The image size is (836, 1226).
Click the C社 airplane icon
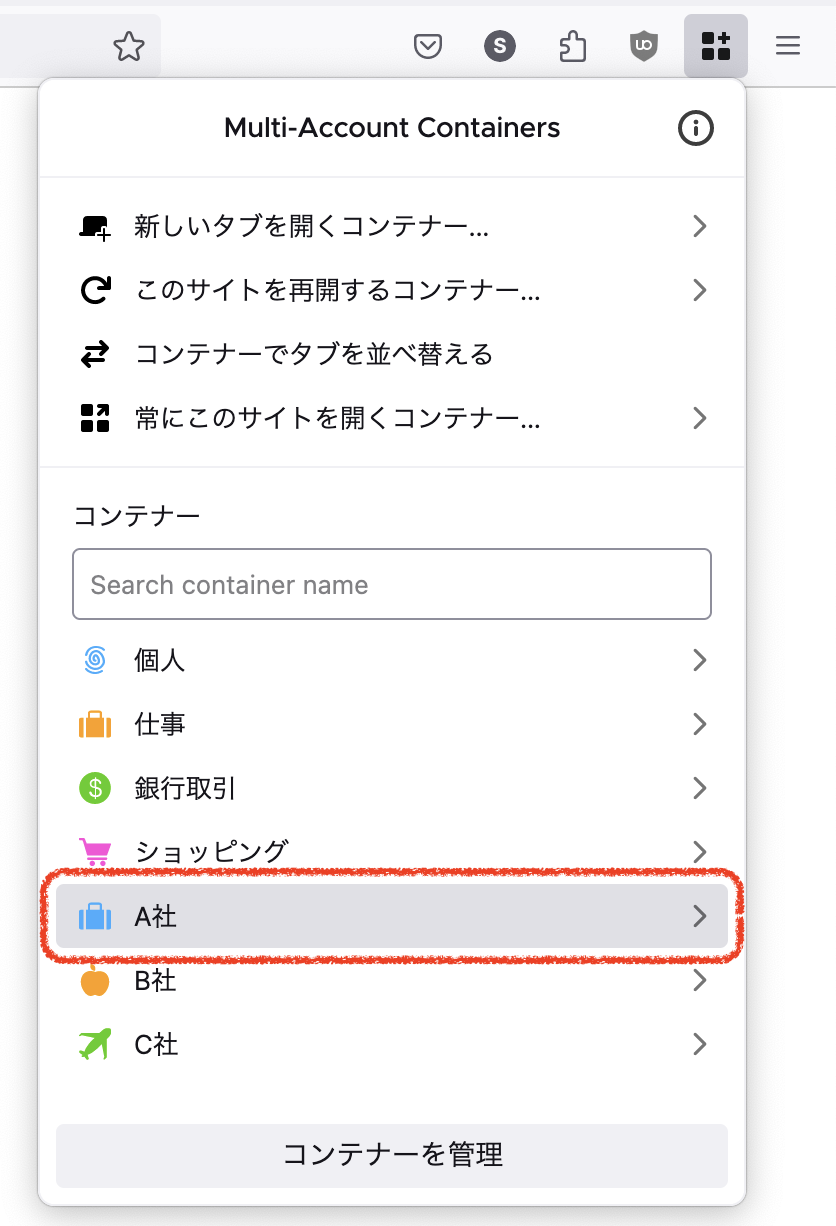point(95,1044)
